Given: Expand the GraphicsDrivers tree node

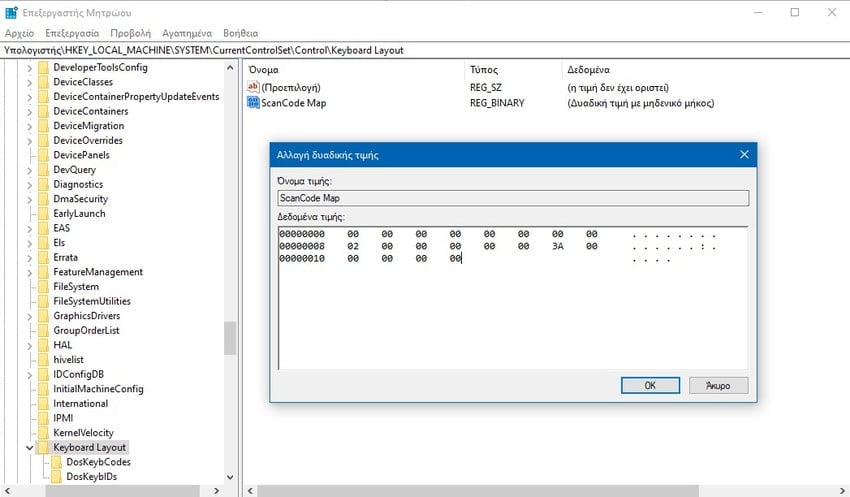Looking at the screenshot, I should tap(29, 316).
